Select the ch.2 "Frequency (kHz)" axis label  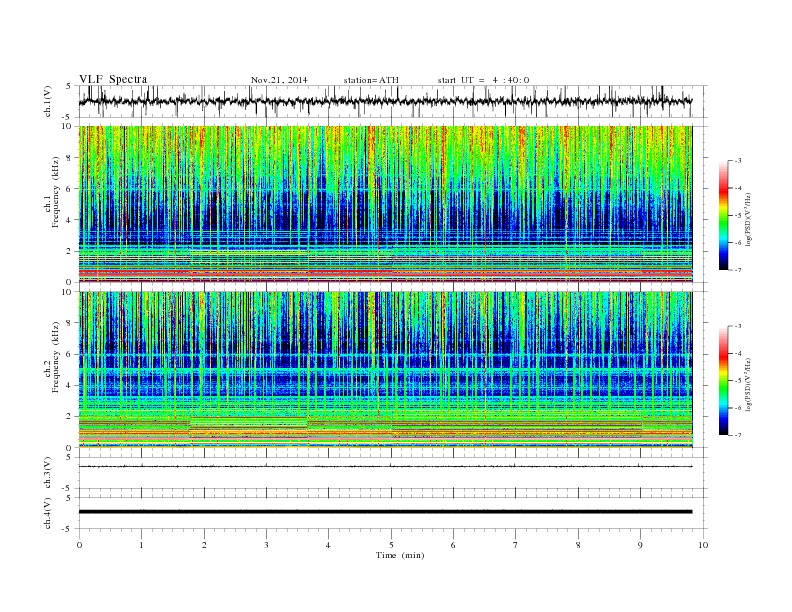[56, 358]
